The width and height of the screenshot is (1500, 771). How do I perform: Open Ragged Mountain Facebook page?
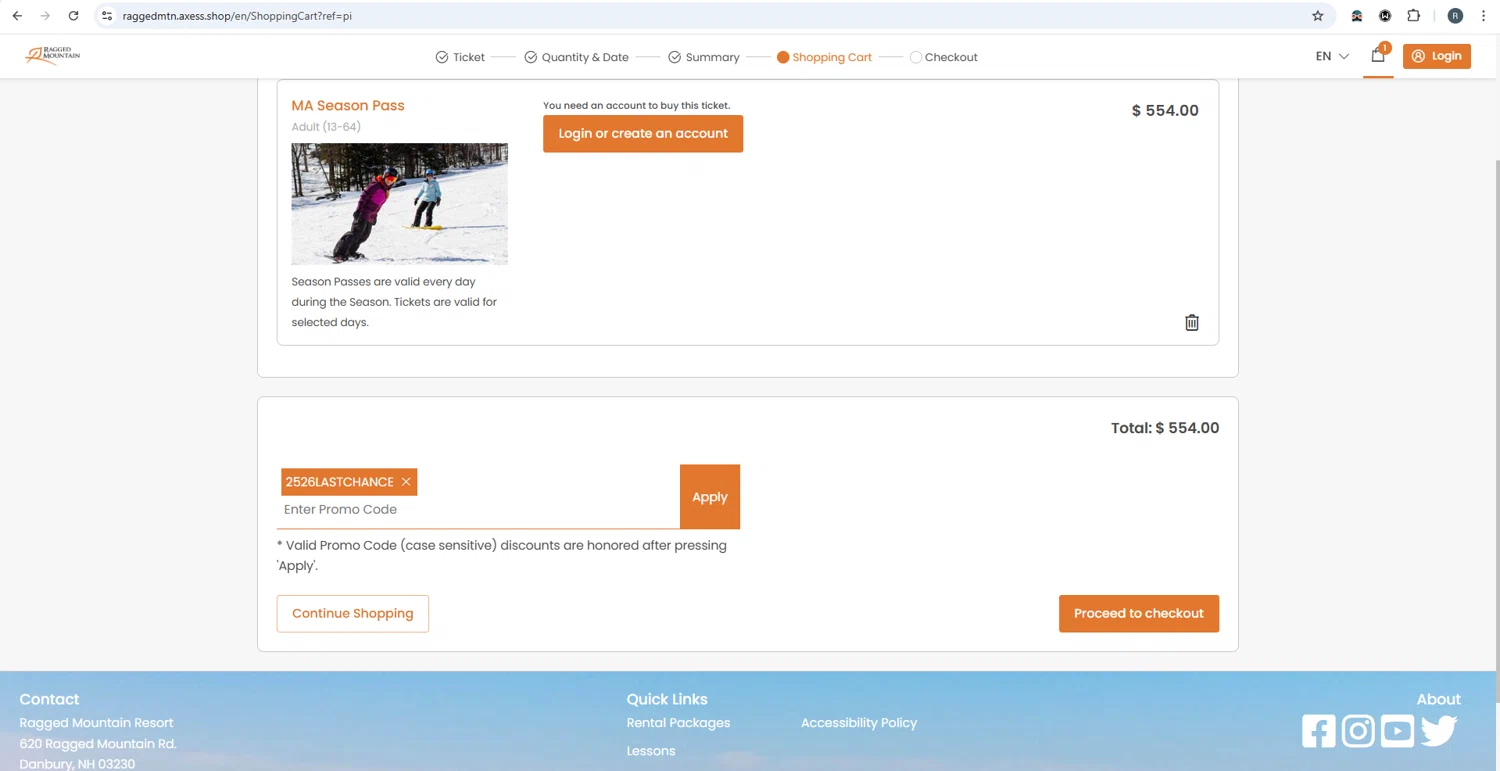point(1318,731)
